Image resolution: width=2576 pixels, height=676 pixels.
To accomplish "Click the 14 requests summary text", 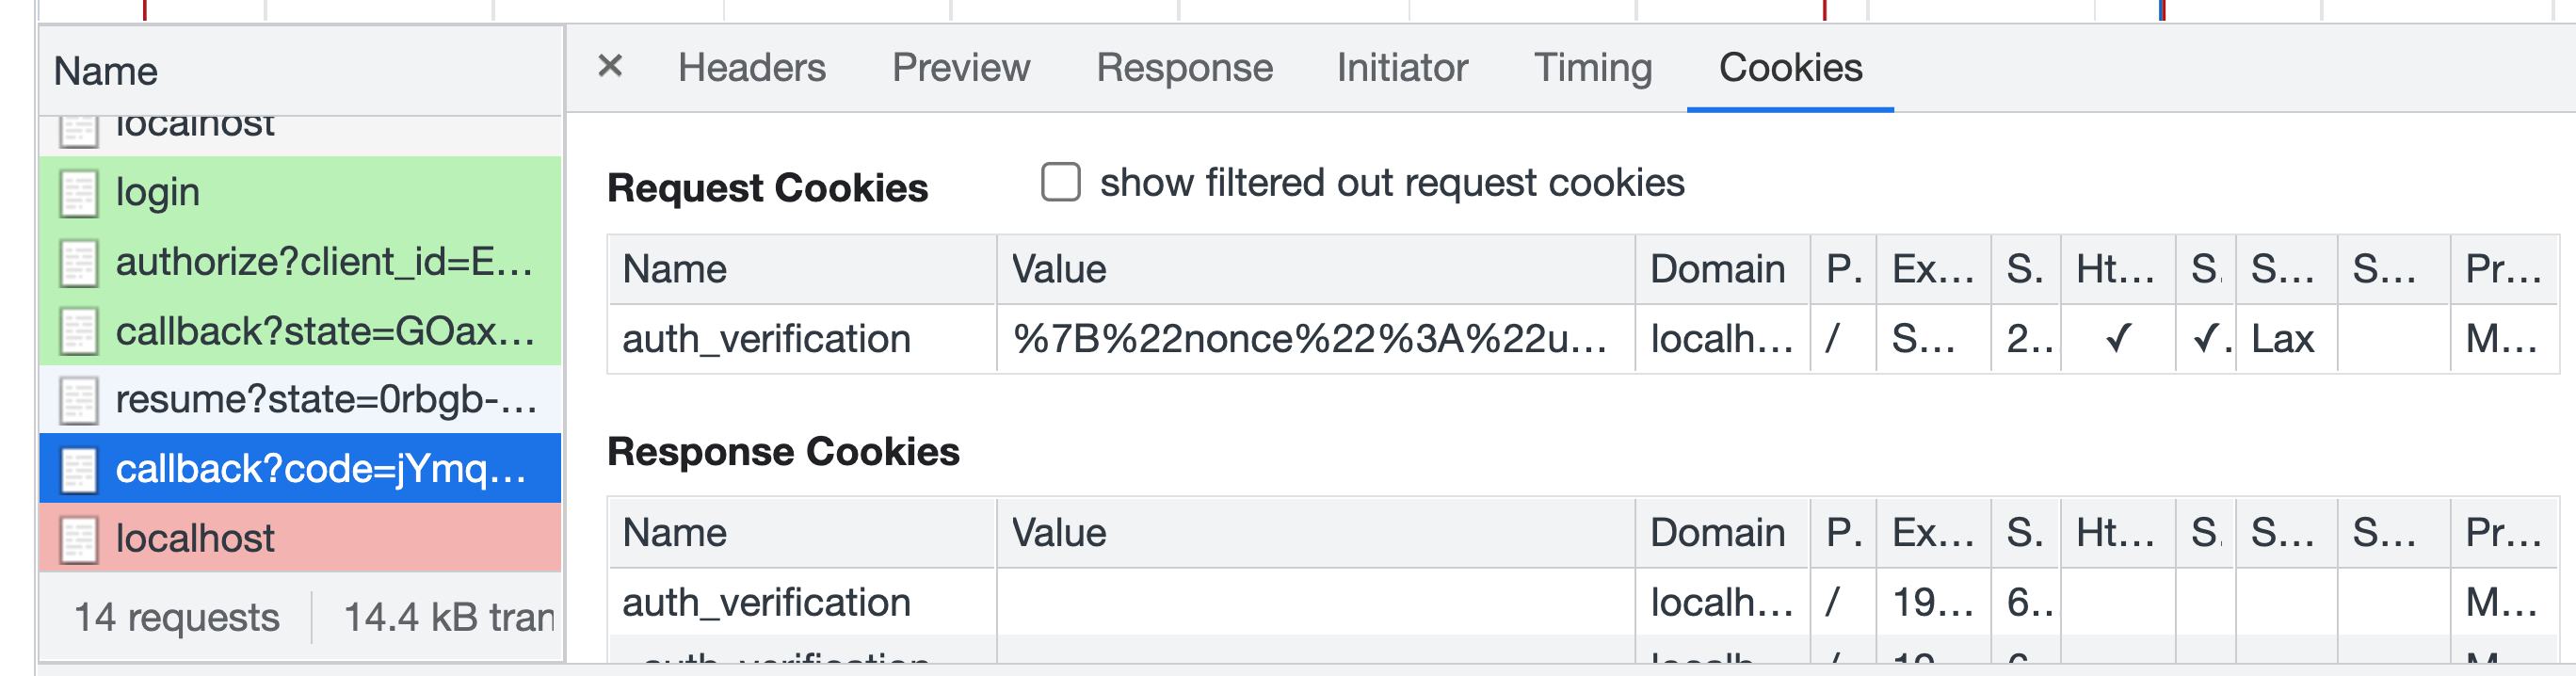I will (176, 617).
